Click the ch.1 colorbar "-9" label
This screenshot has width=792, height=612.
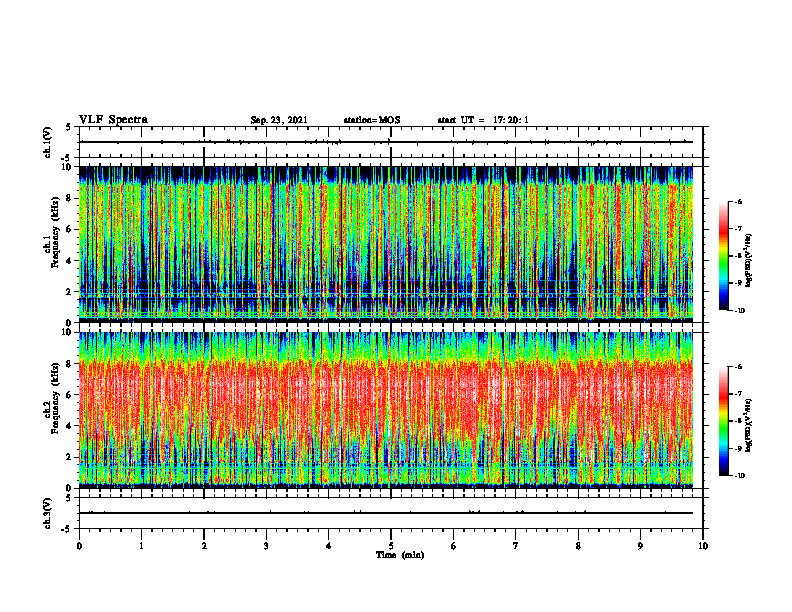click(739, 283)
